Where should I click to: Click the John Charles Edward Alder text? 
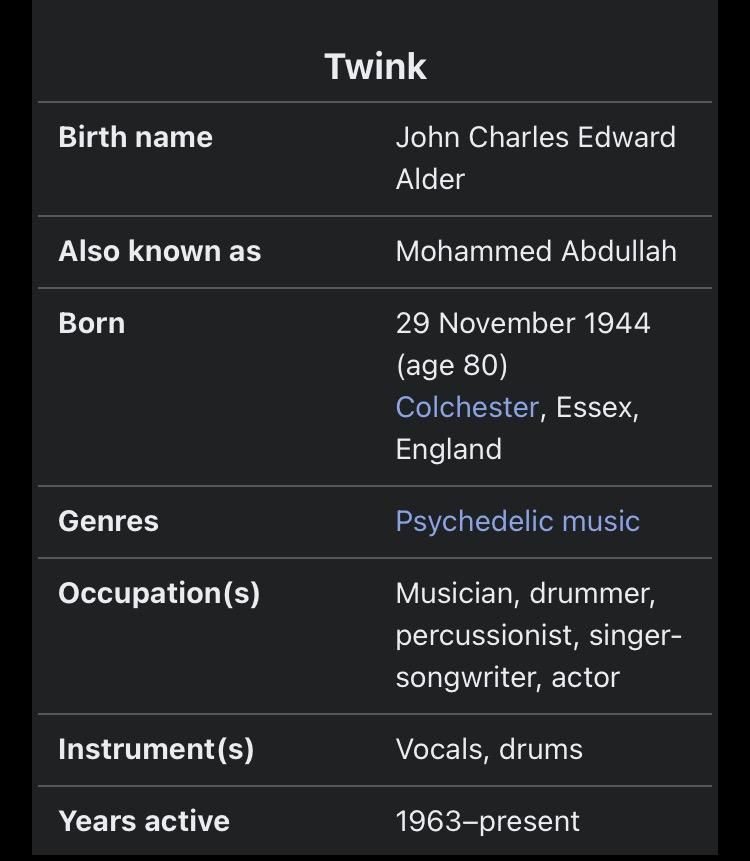(536, 158)
